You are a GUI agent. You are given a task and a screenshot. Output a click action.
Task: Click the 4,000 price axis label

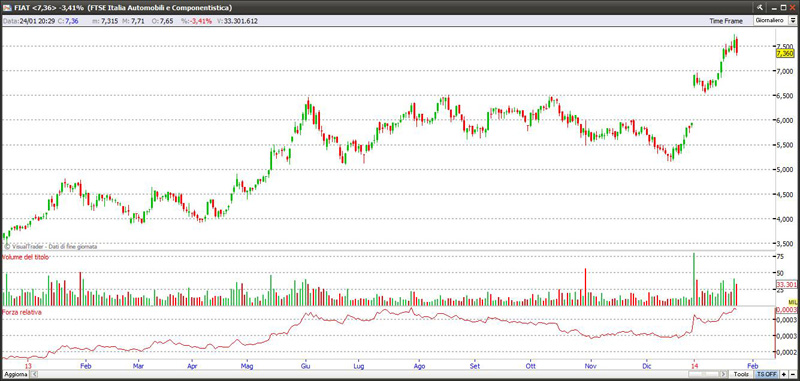786,220
